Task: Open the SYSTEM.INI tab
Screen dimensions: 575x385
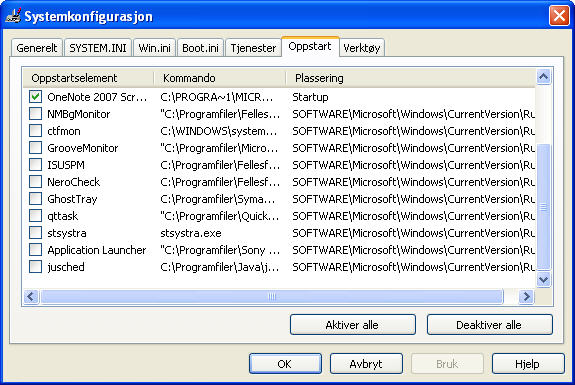Action: 98,48
